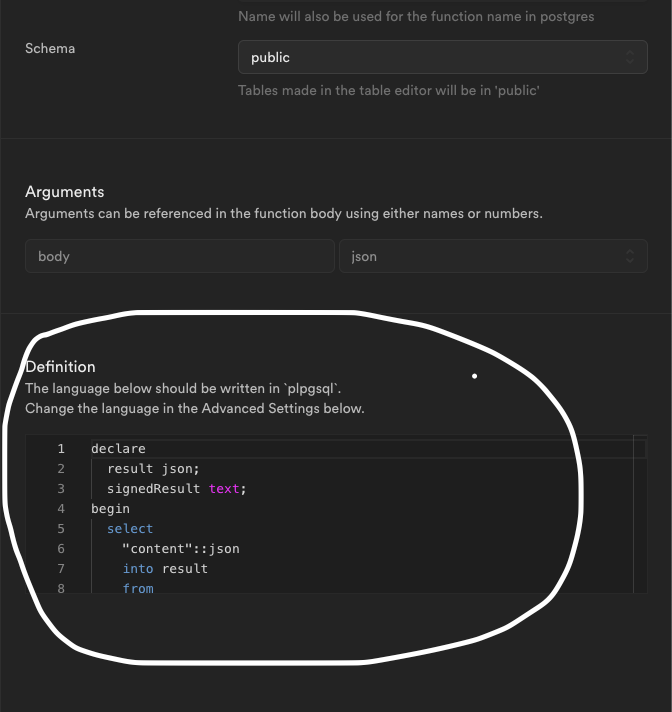The width and height of the screenshot is (672, 712).
Task: Place cursor on the 'declare' code line
Action: click(118, 449)
